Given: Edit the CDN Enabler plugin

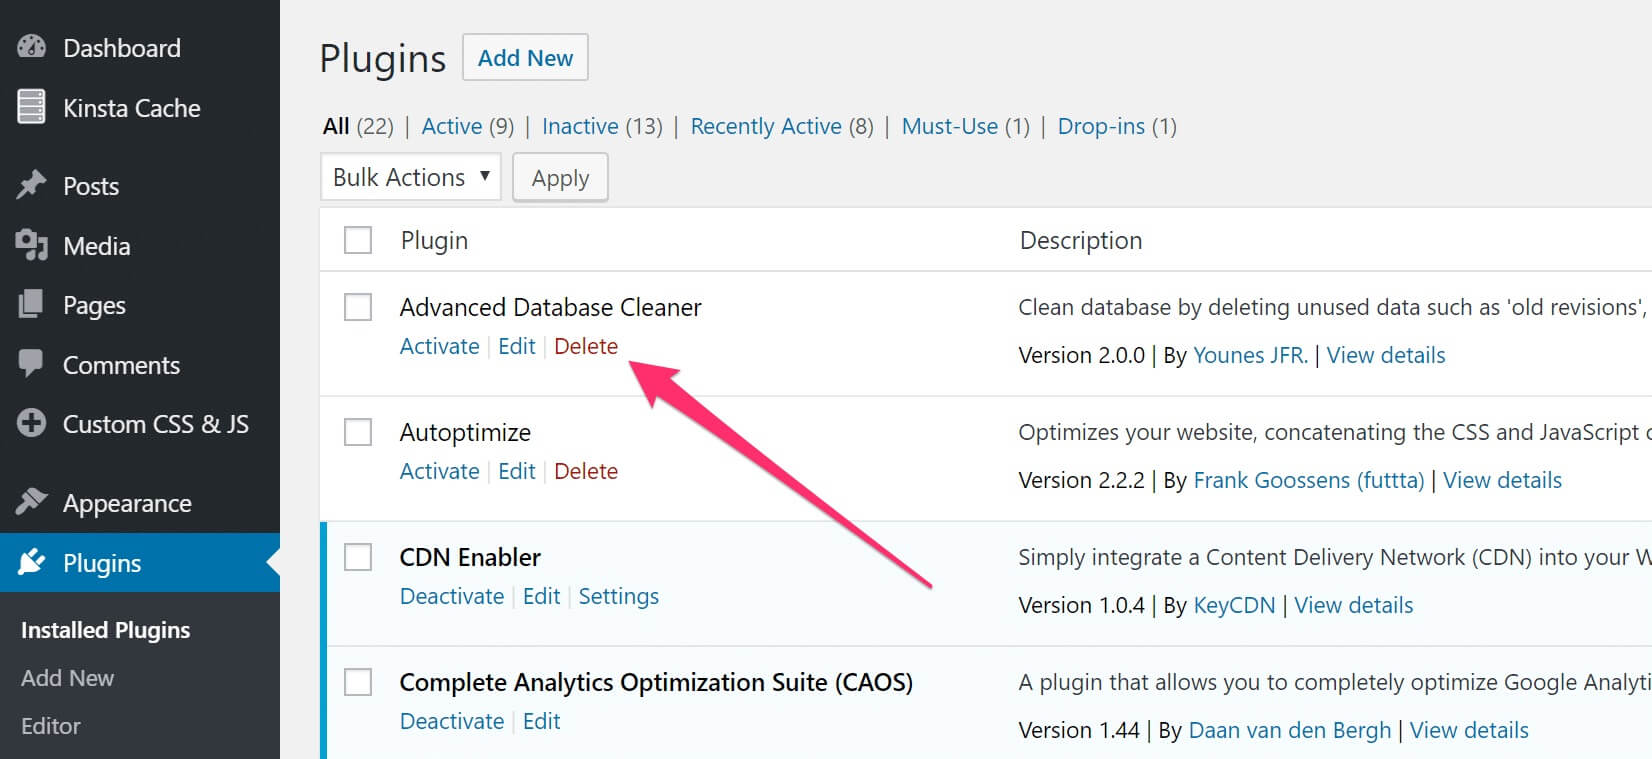Looking at the screenshot, I should pos(542,596).
